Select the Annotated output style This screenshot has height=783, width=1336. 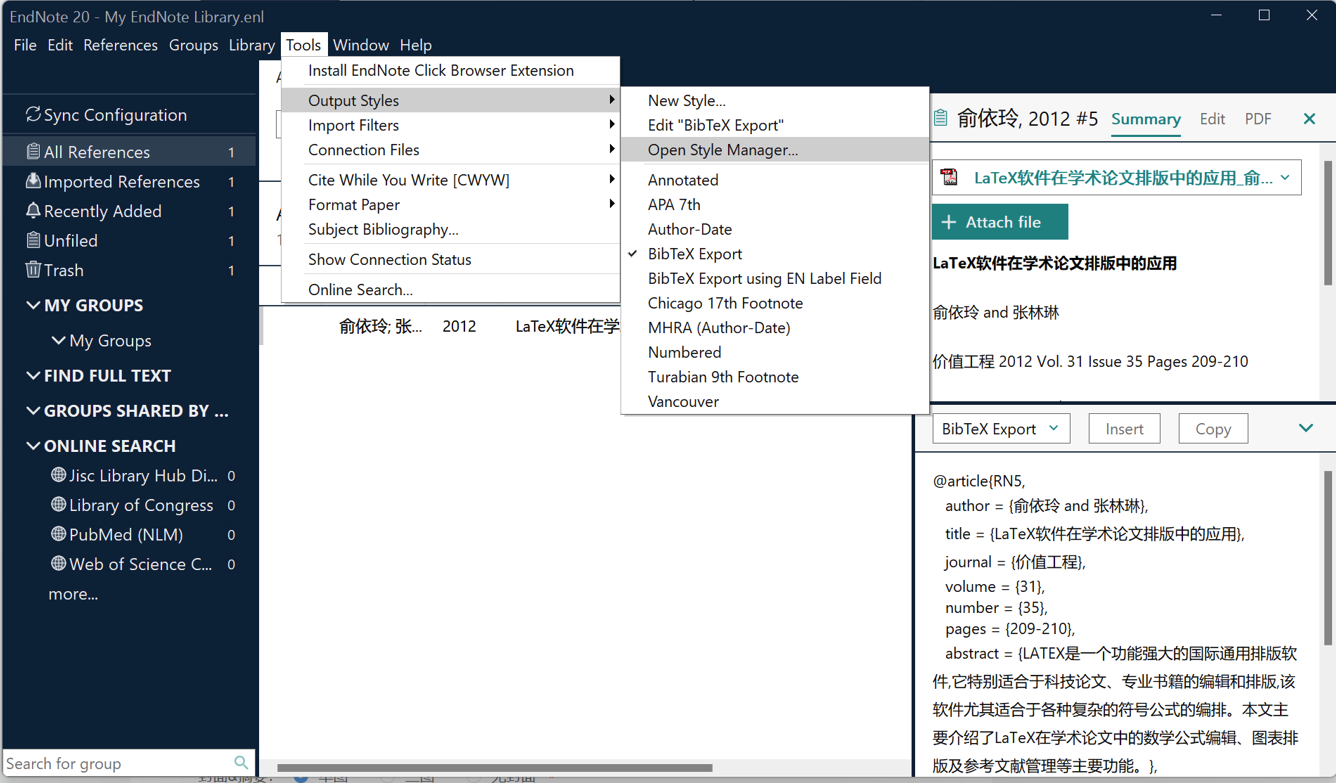pyautogui.click(x=774, y=180)
